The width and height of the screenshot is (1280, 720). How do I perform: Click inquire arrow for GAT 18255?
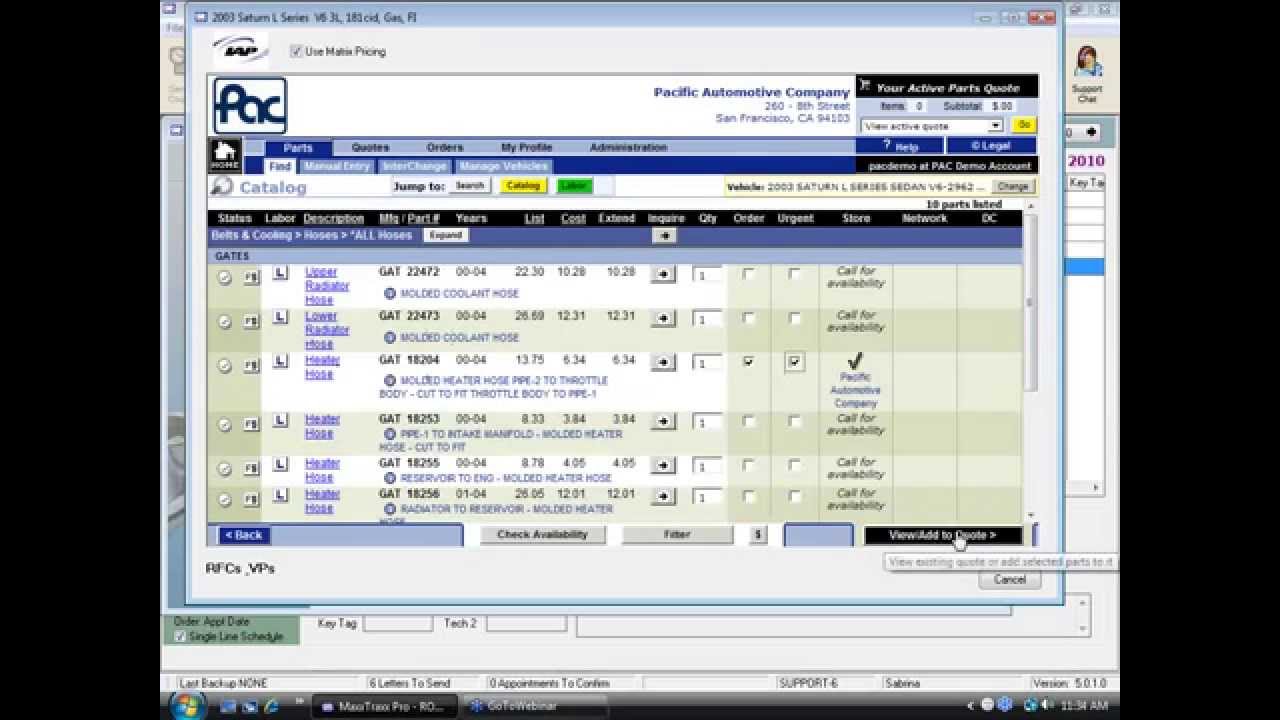tap(663, 466)
